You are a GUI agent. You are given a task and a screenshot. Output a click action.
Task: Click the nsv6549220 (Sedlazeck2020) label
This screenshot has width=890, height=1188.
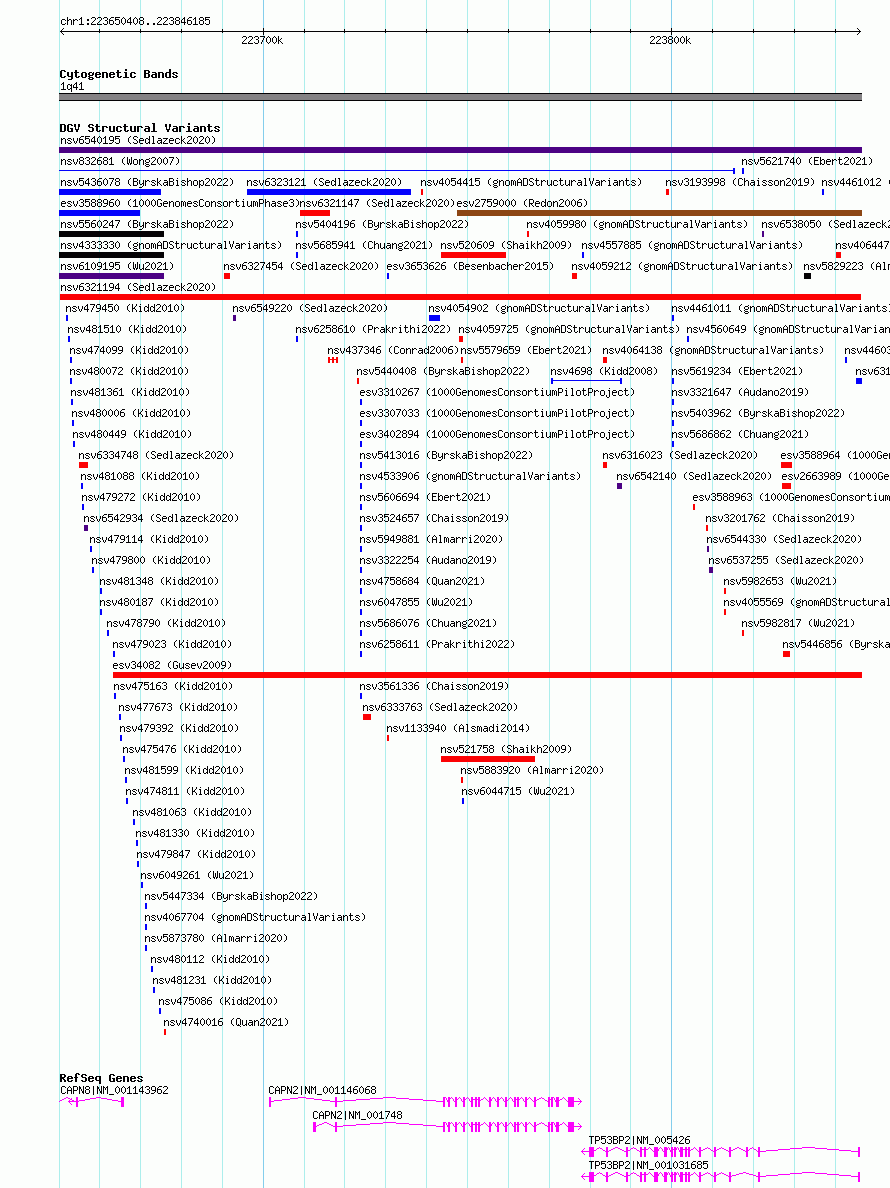click(310, 309)
